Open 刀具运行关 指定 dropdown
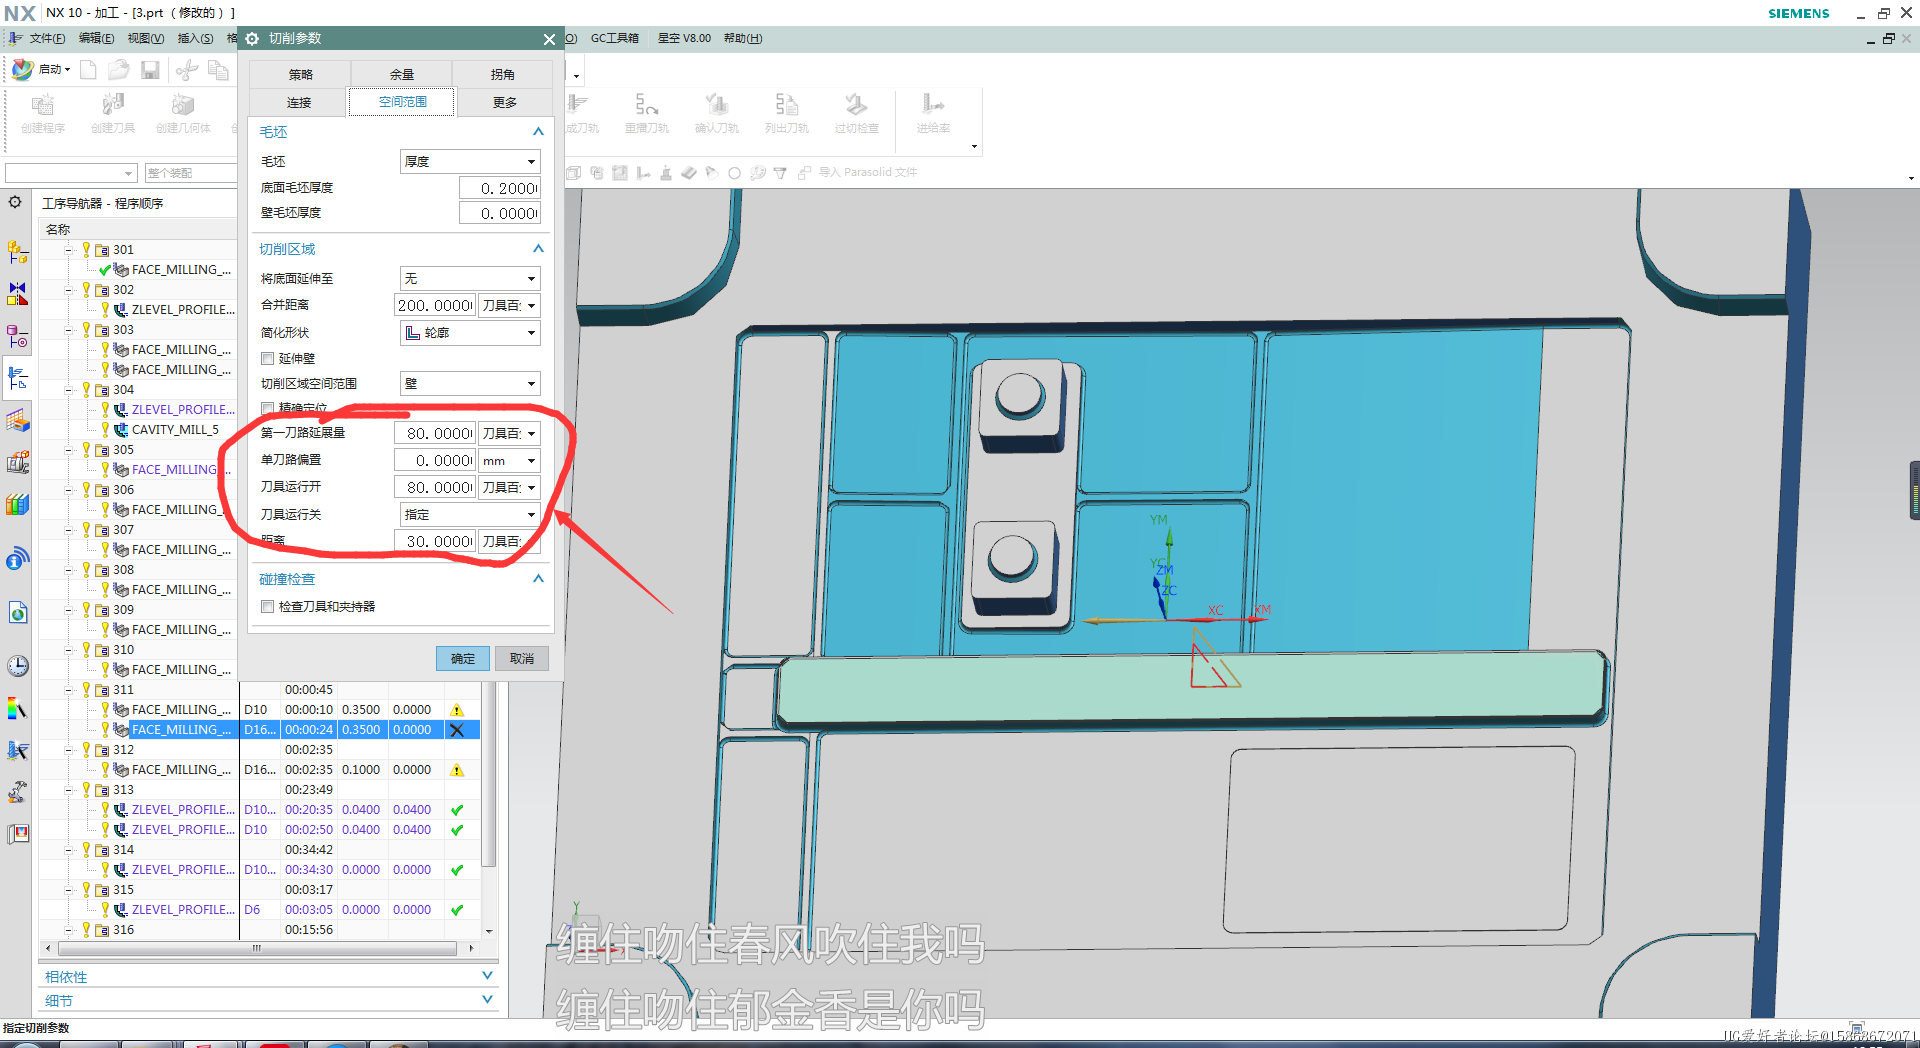1920x1048 pixels. (470, 514)
